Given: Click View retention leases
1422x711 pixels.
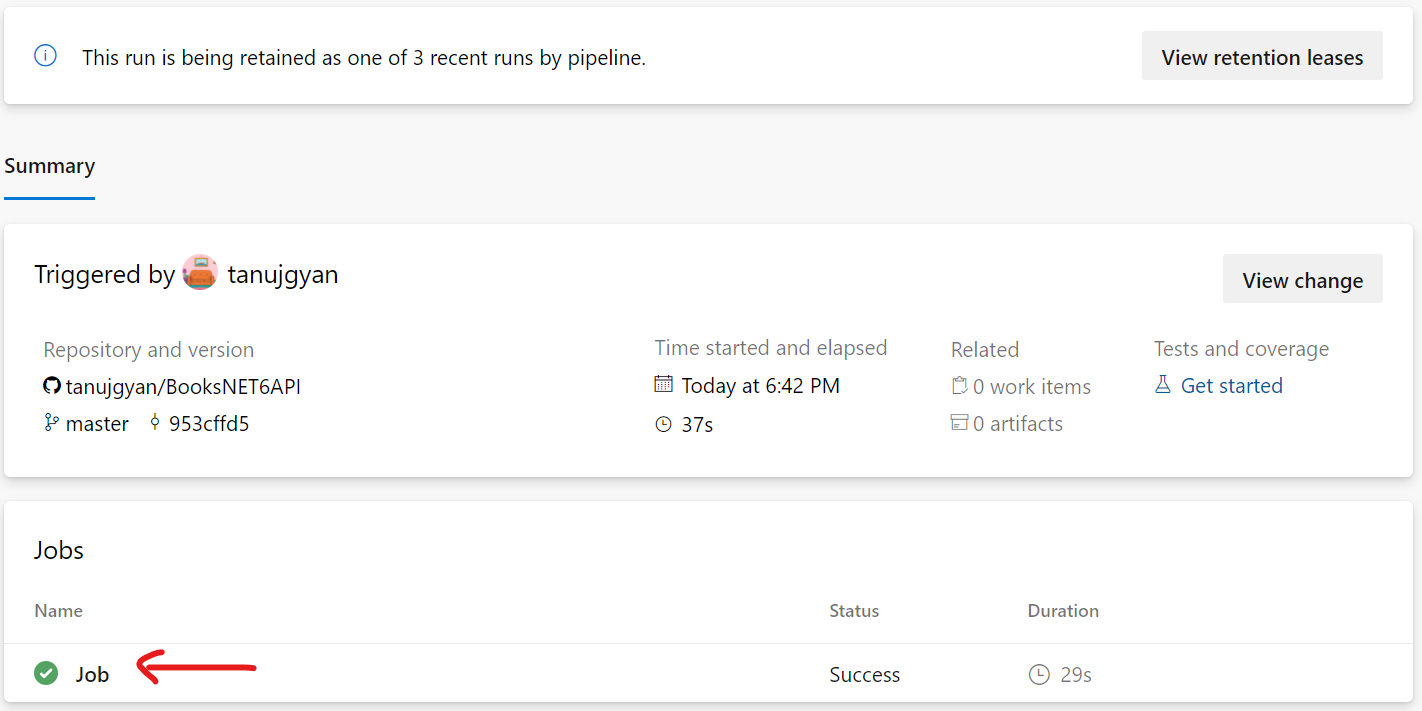Looking at the screenshot, I should [x=1261, y=56].
